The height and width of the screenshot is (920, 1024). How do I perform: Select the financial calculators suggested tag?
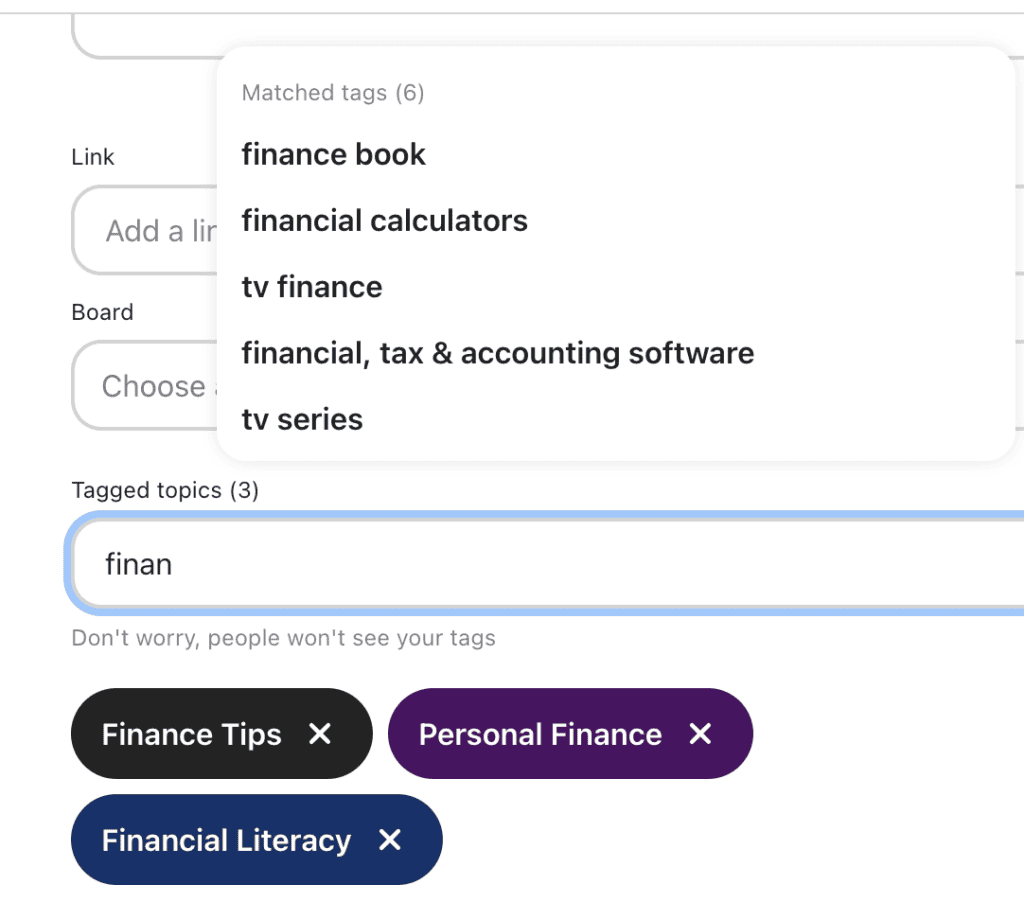(384, 221)
